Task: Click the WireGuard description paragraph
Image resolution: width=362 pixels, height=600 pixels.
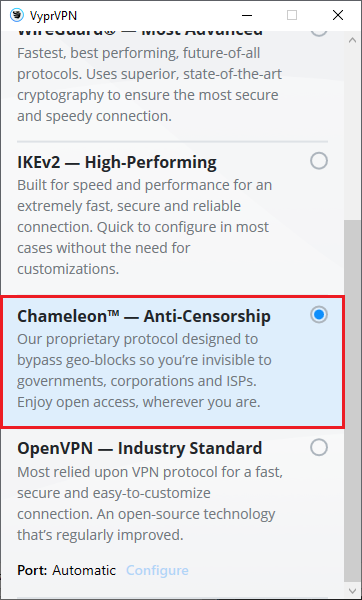Action: point(150,85)
